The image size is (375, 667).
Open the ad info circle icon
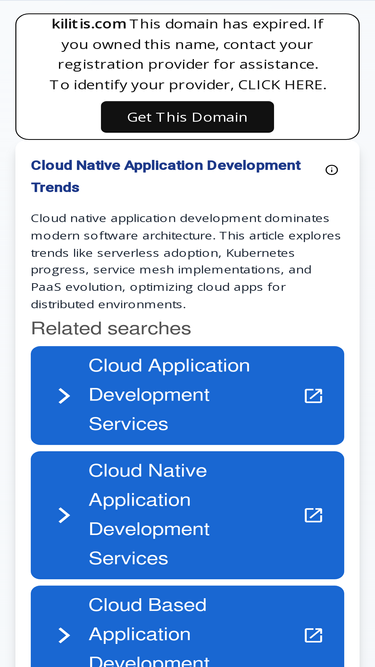click(332, 170)
